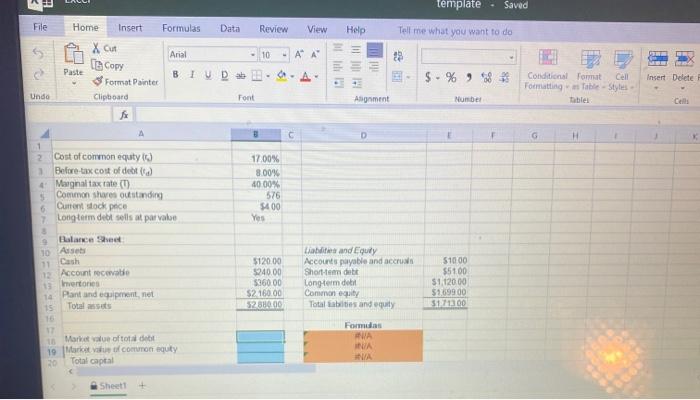Switch to the View tab
The height and width of the screenshot is (400, 700).
pyautogui.click(x=317, y=30)
